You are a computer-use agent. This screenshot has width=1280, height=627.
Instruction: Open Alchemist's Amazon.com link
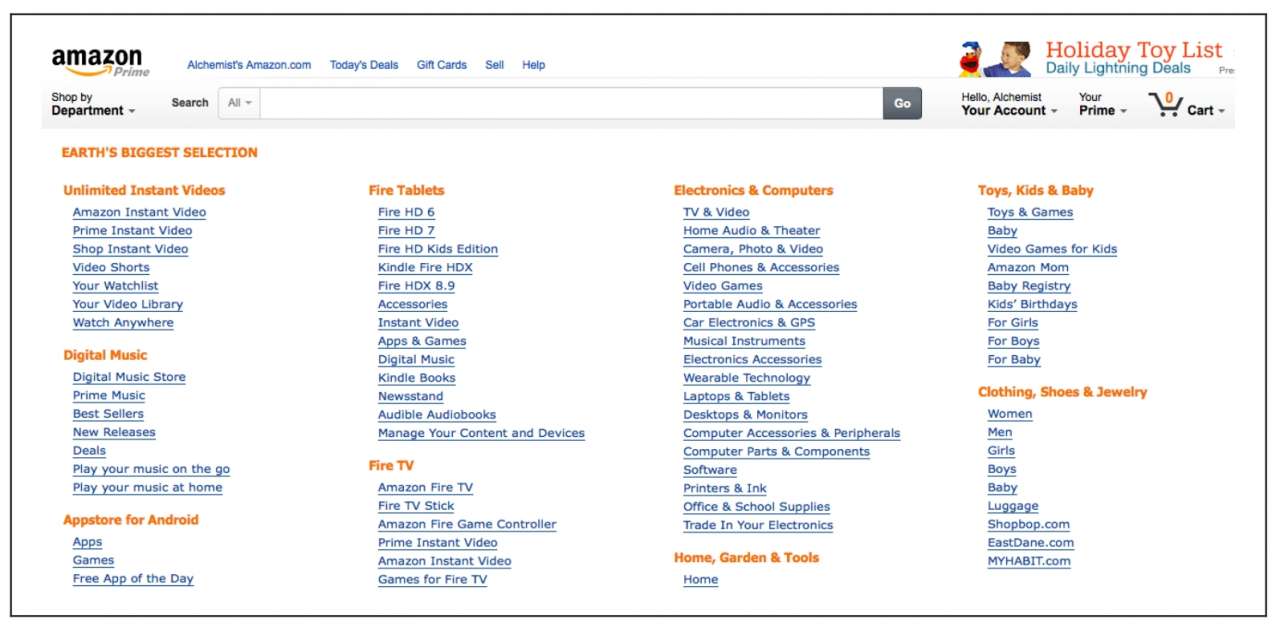249,65
